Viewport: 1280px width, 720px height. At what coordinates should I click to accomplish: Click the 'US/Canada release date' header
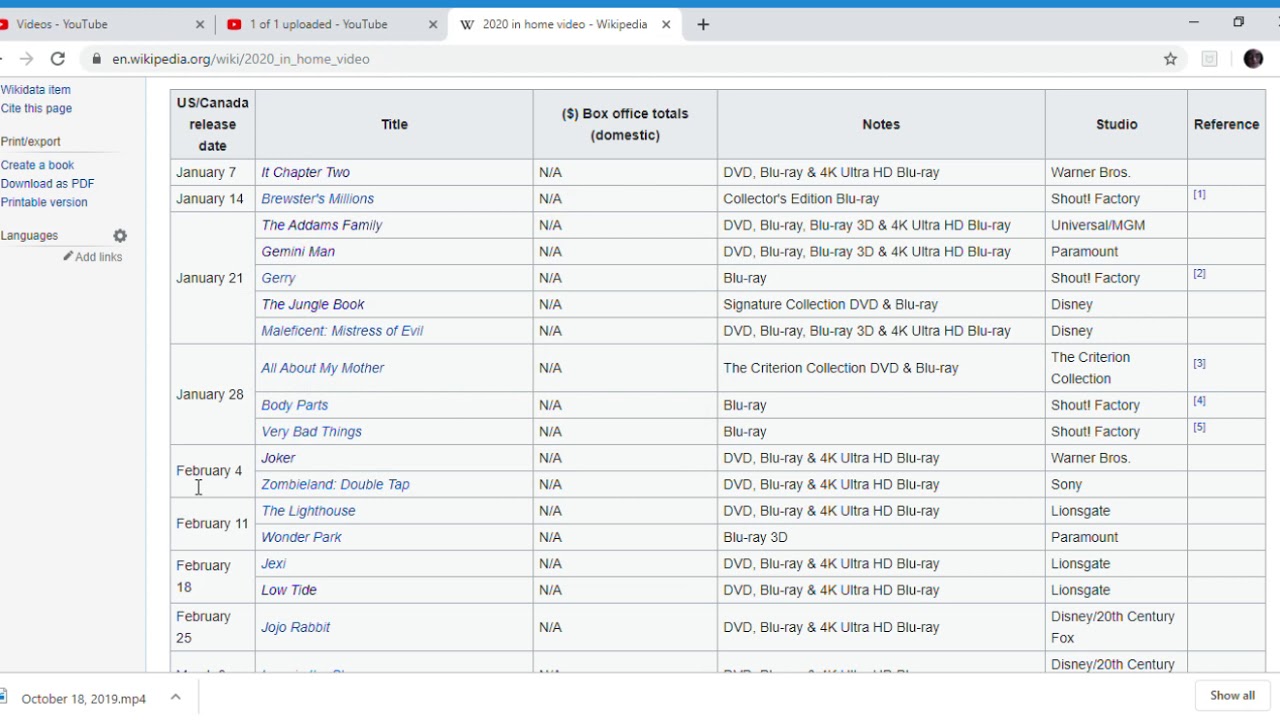pos(212,124)
